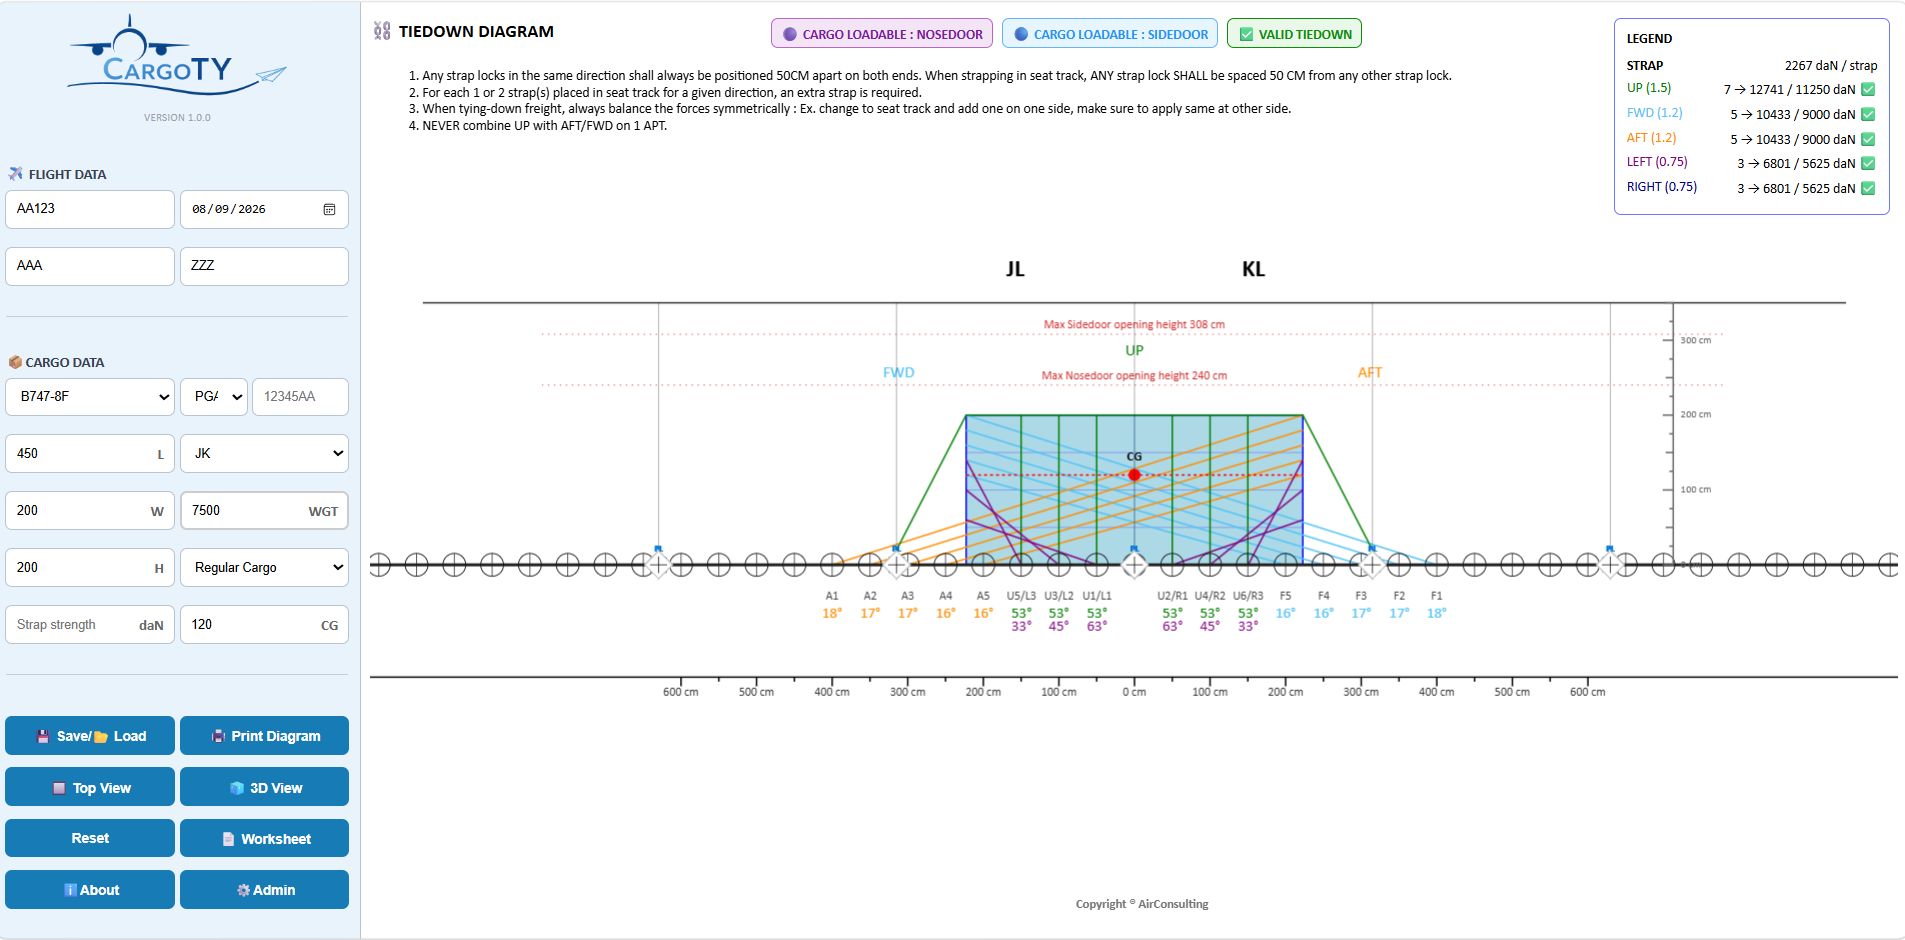Image resolution: width=1905 pixels, height=940 pixels.
Task: Click the Print Diagram button
Action: [x=264, y=736]
